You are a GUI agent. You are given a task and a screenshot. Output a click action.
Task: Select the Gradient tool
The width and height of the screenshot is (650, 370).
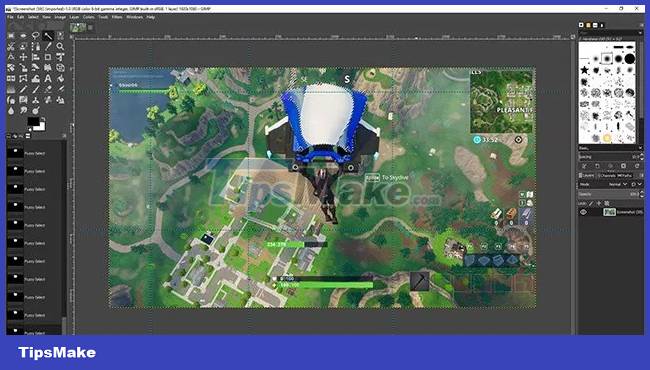coord(11,89)
